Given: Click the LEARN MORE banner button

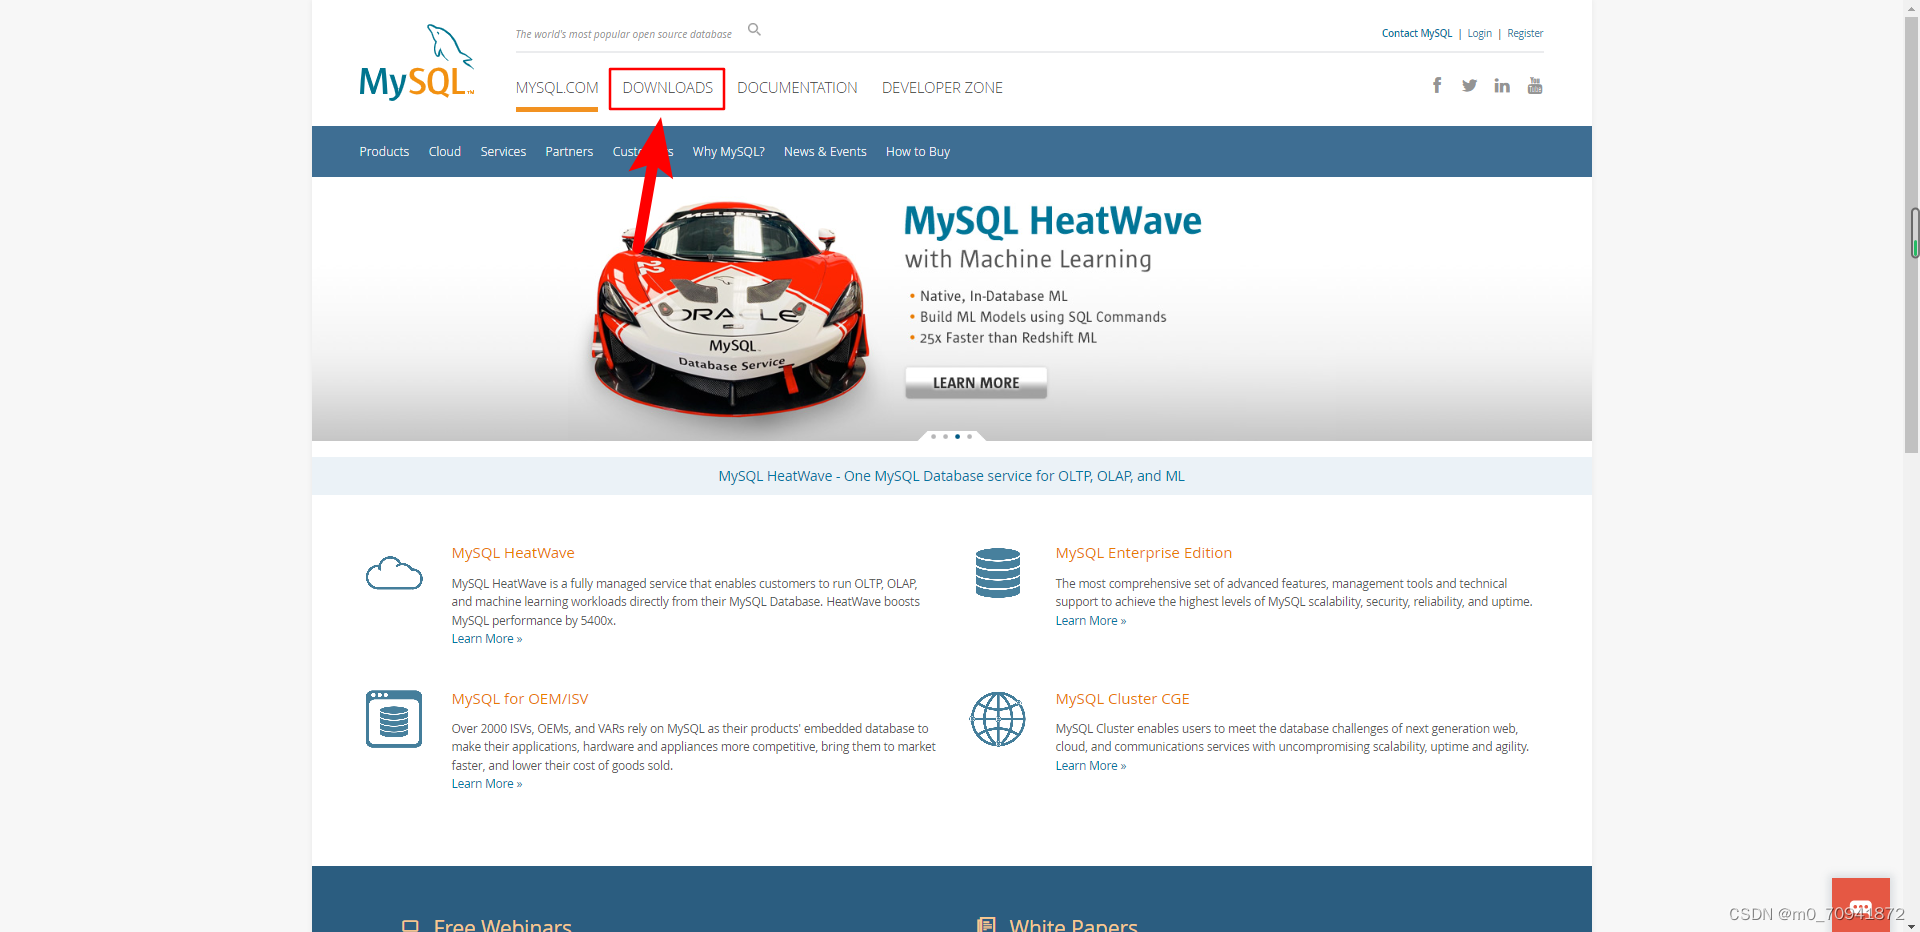Looking at the screenshot, I should pyautogui.click(x=976, y=383).
